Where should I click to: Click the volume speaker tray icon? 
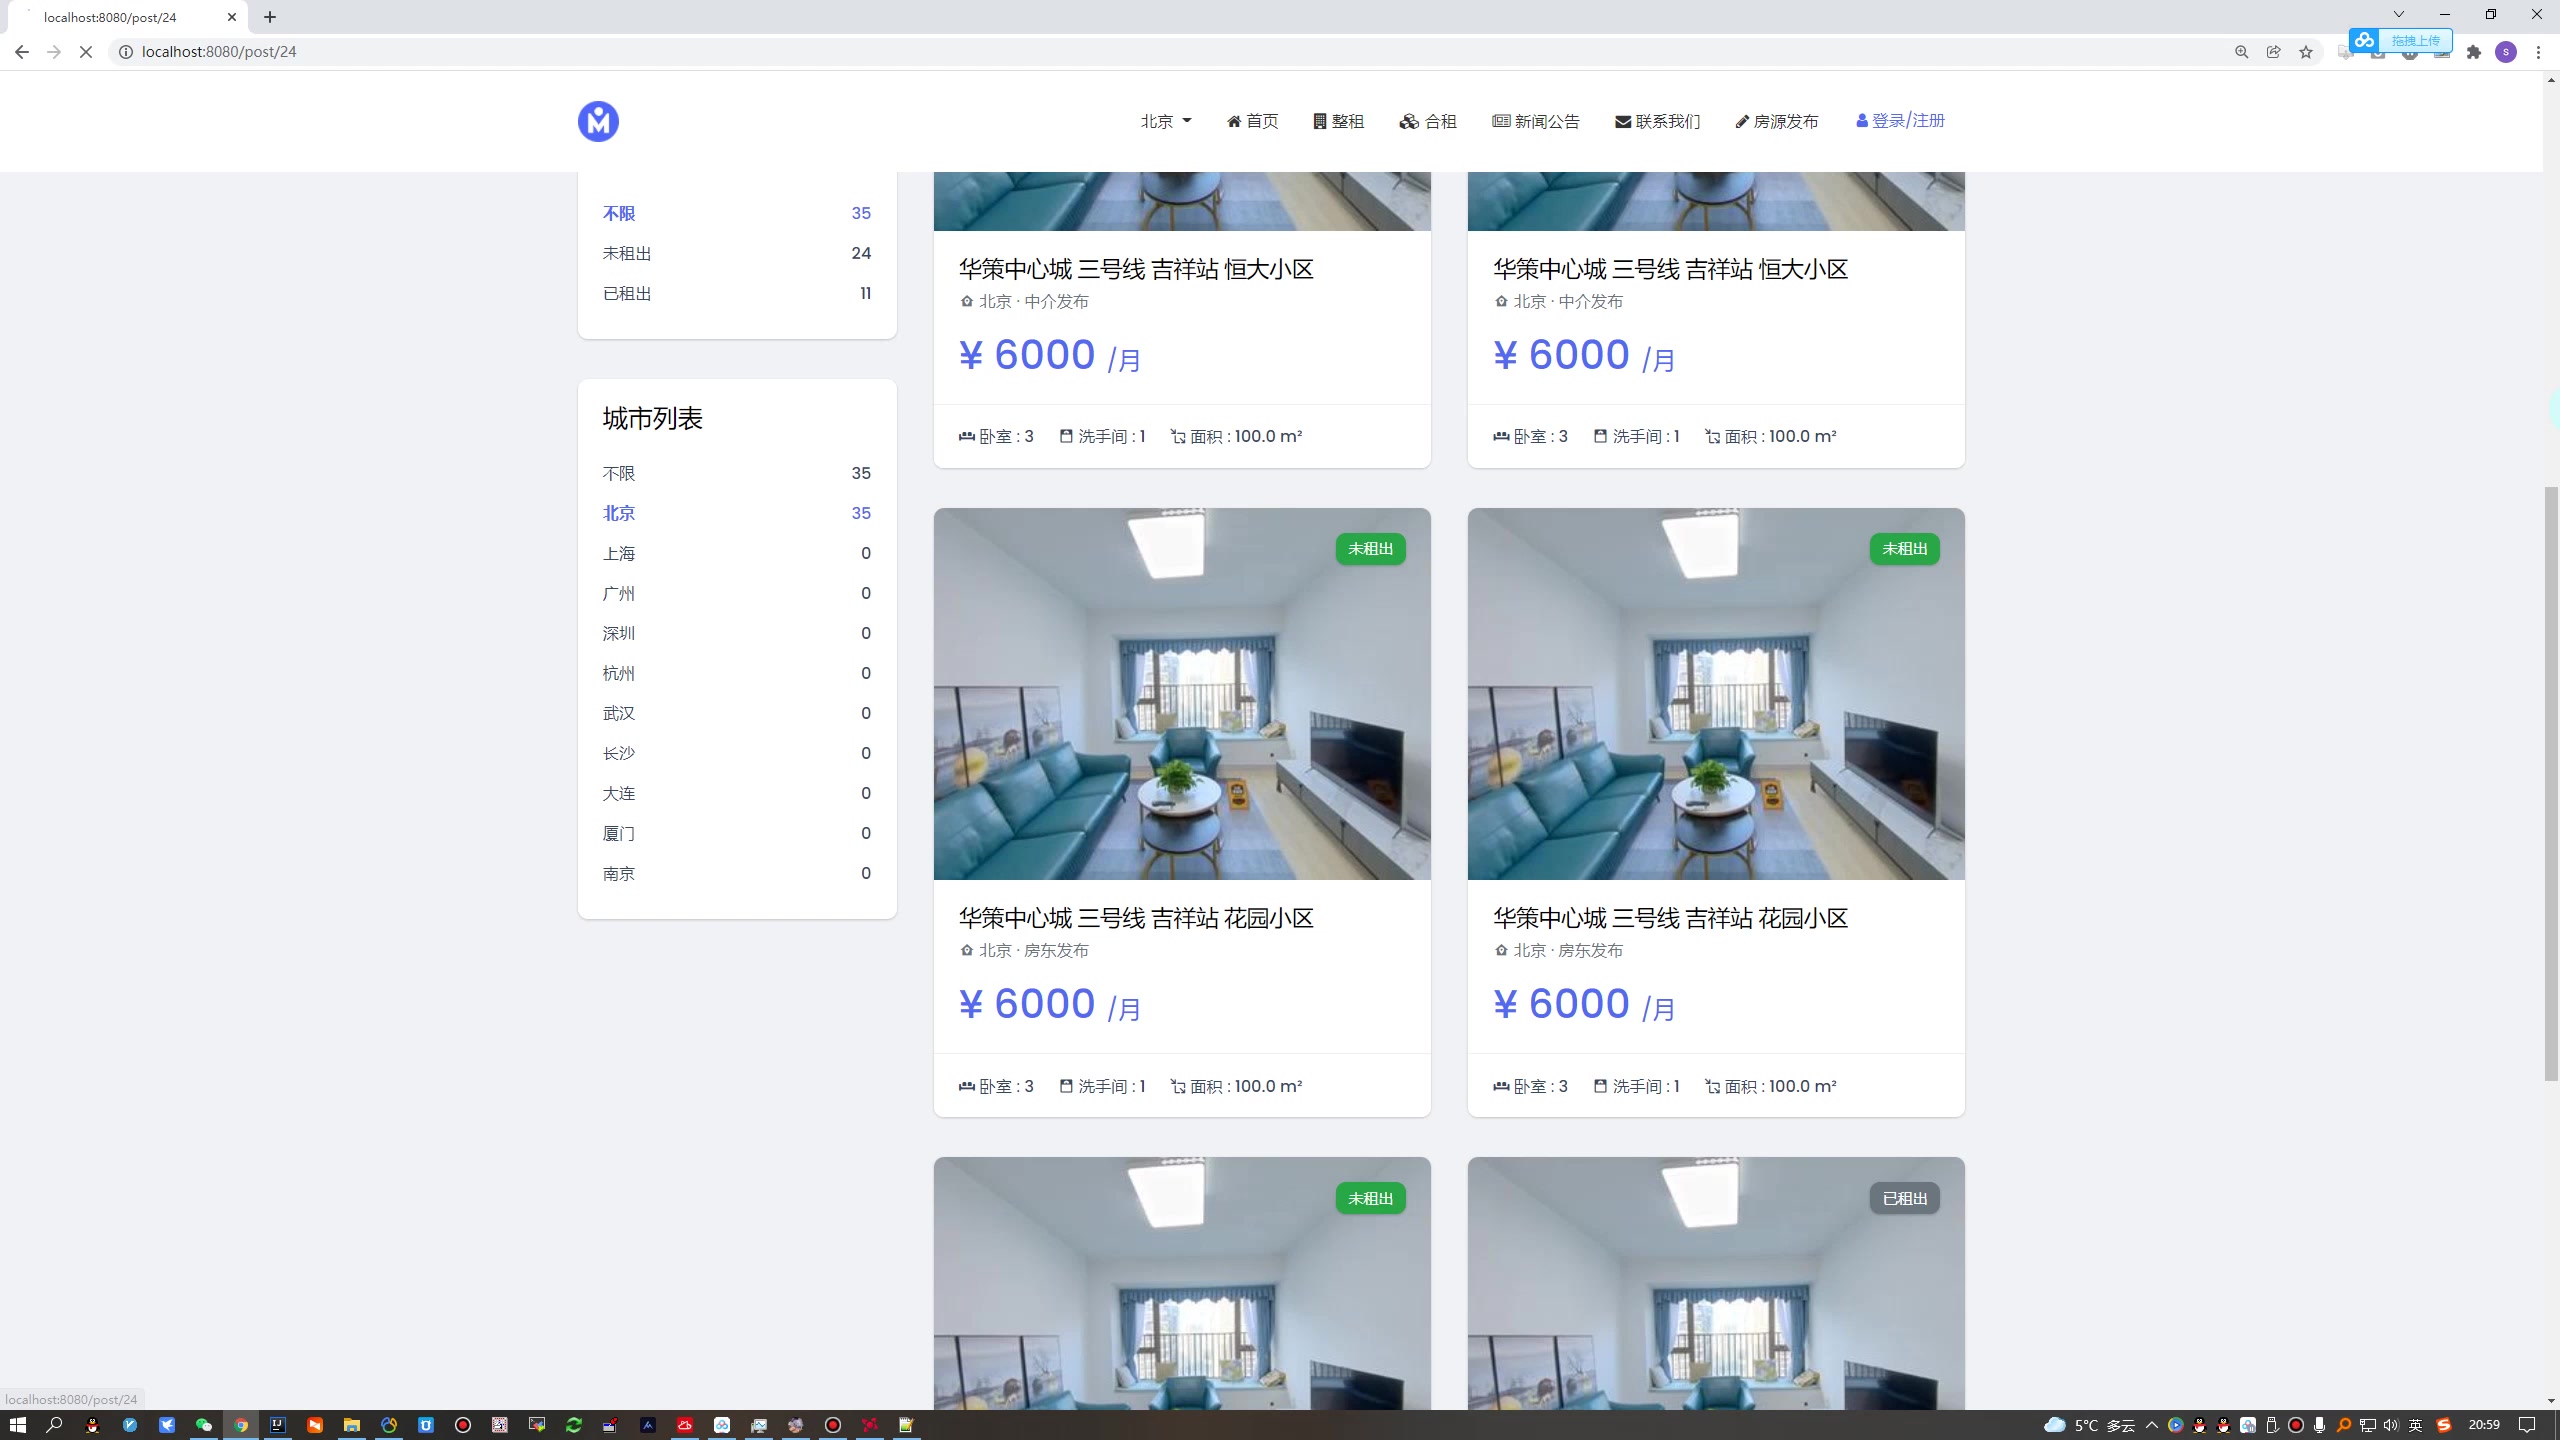click(x=2391, y=1425)
